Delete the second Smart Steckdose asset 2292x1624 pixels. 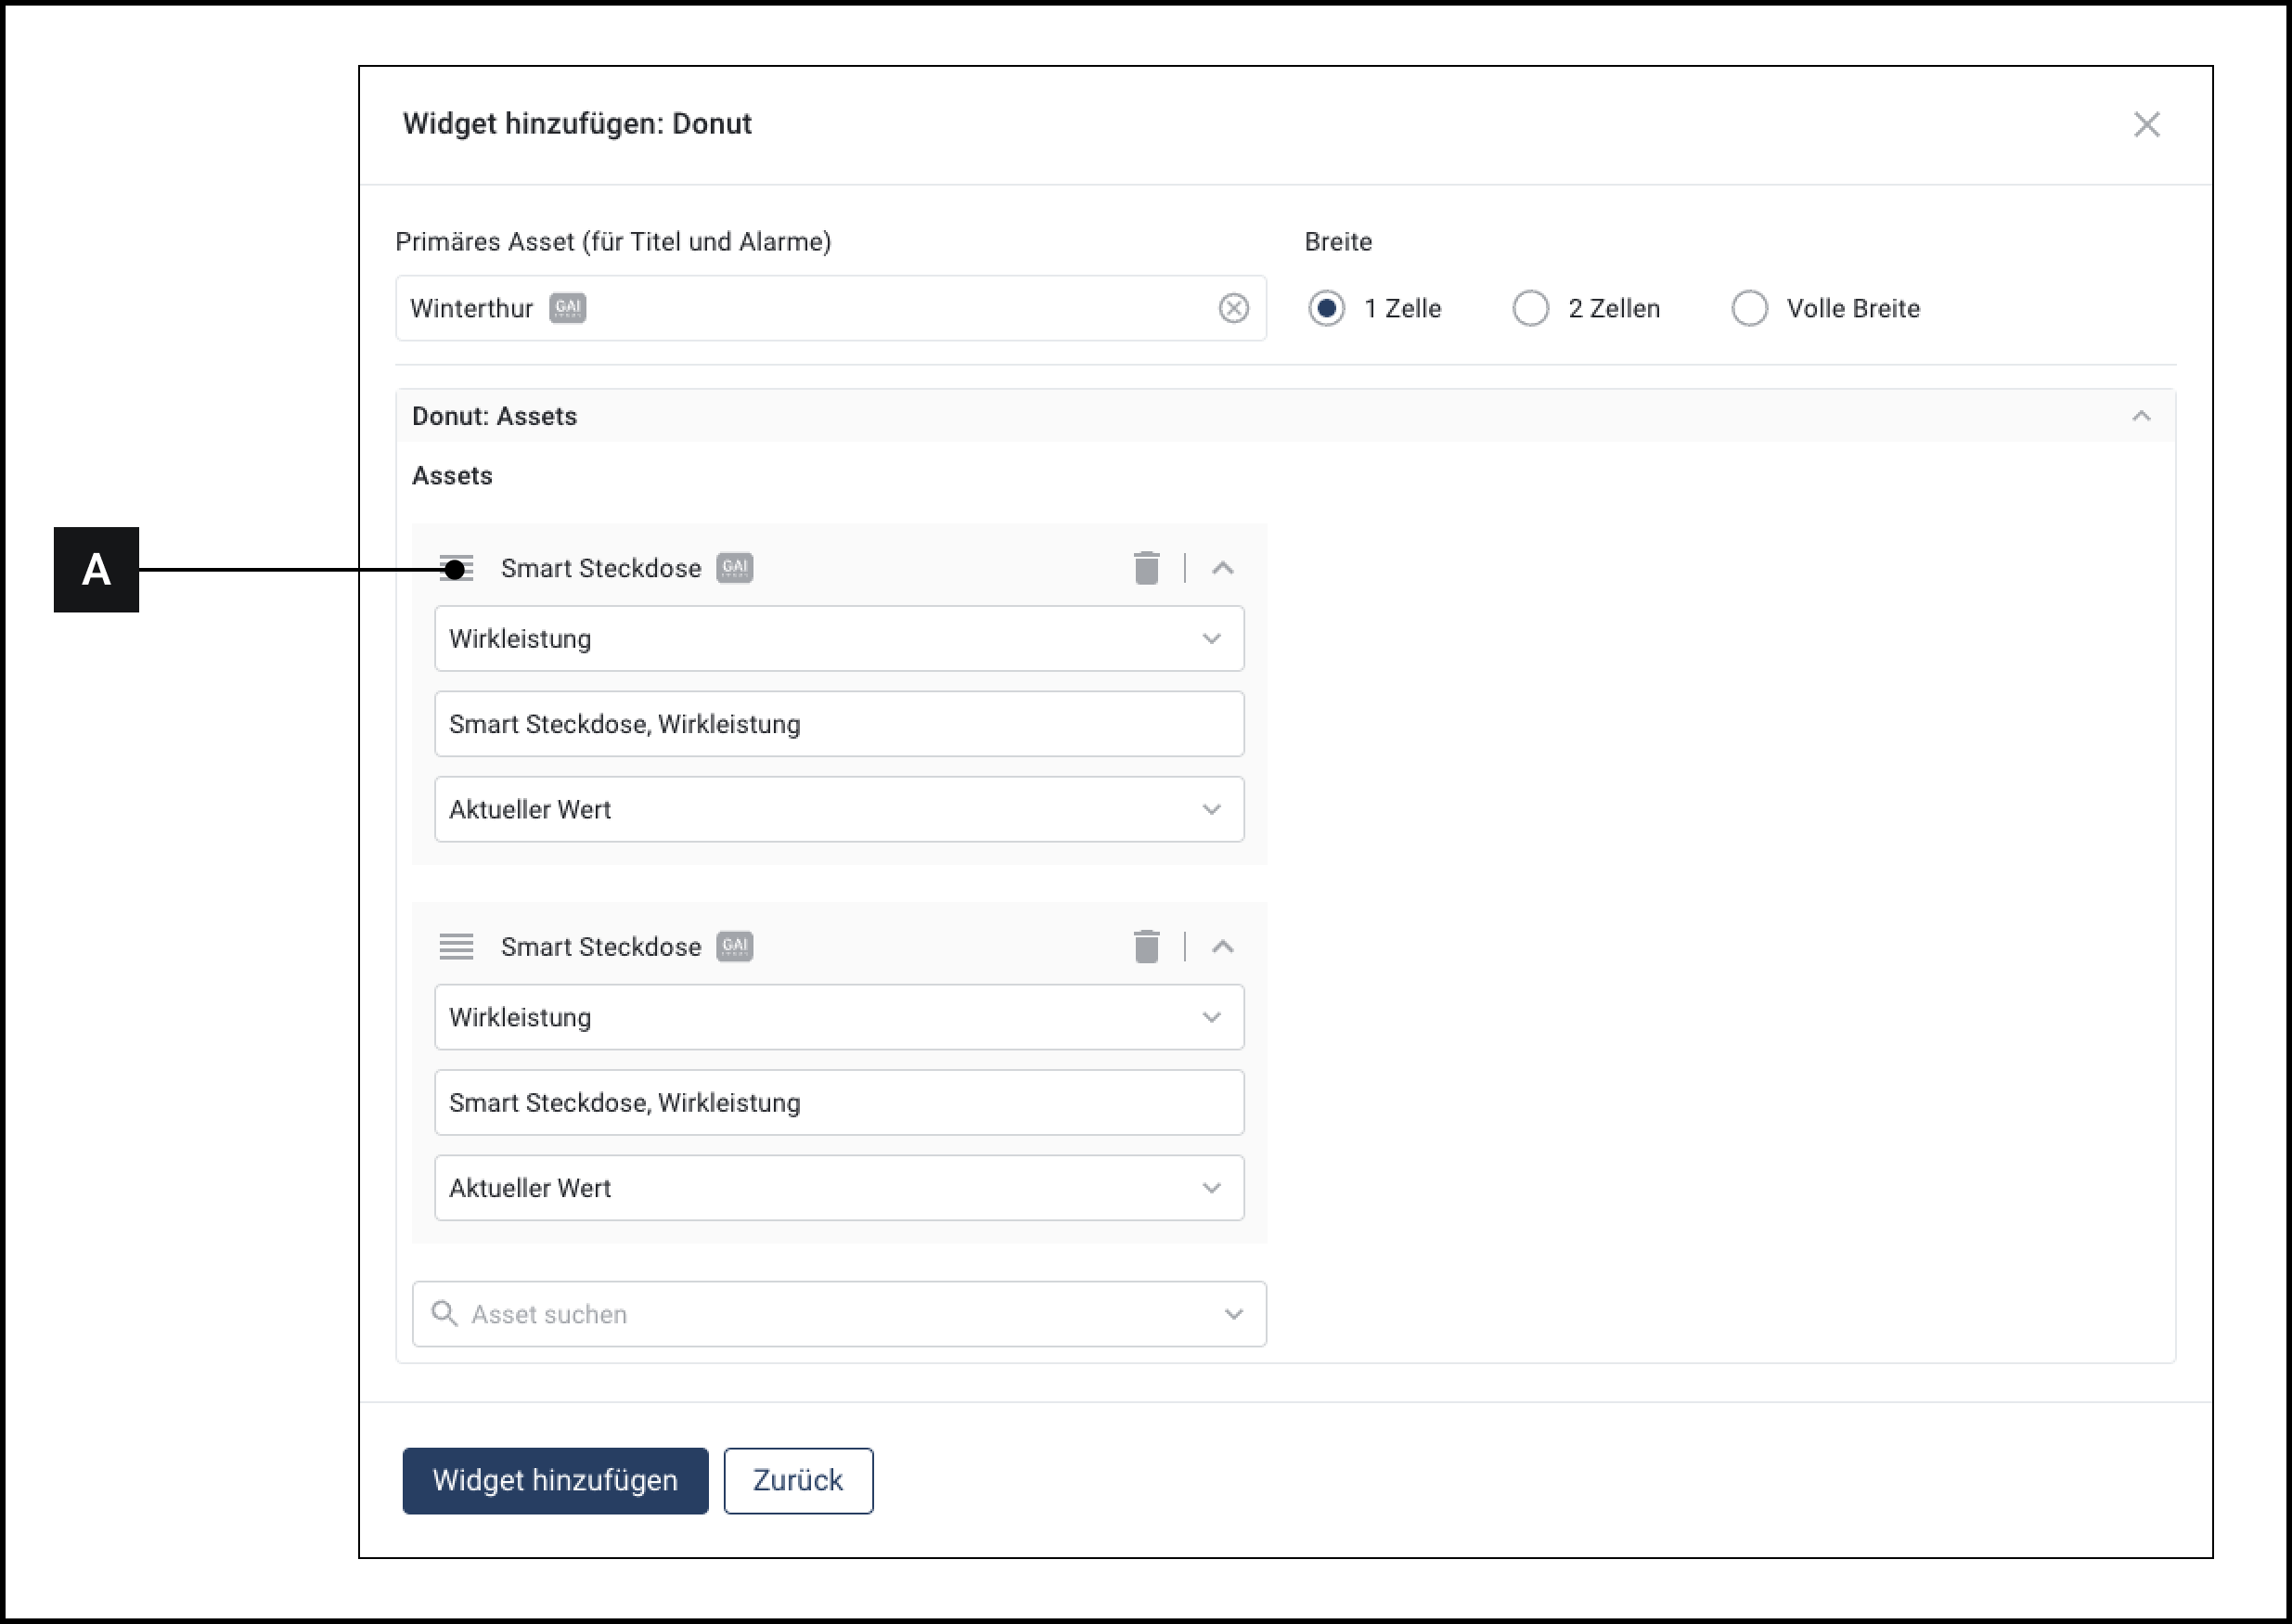(1146, 946)
